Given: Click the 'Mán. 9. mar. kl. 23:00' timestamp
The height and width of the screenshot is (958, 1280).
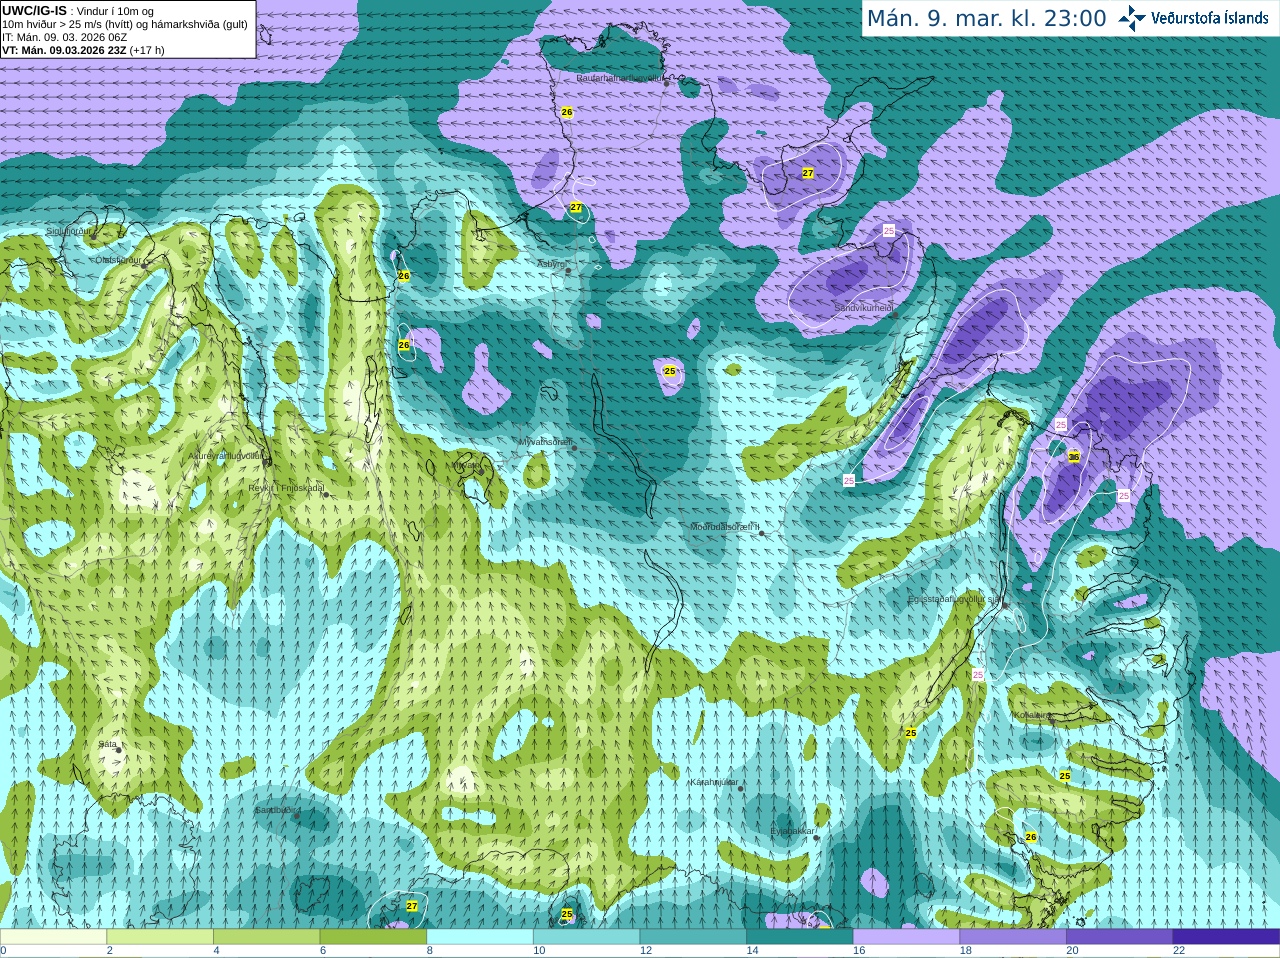Looking at the screenshot, I should tap(986, 18).
